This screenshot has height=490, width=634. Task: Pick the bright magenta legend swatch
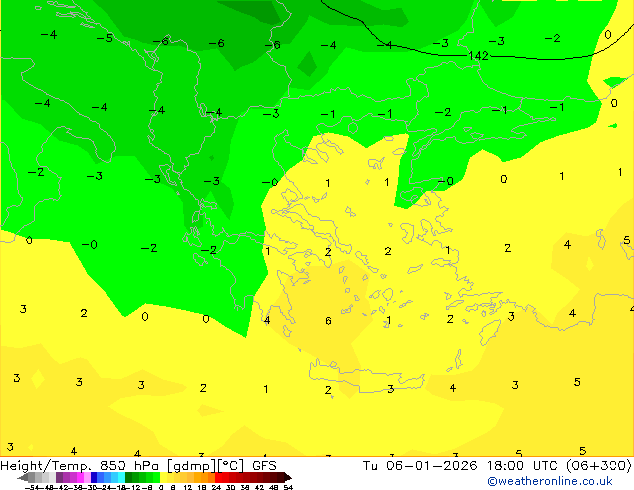tap(80, 477)
